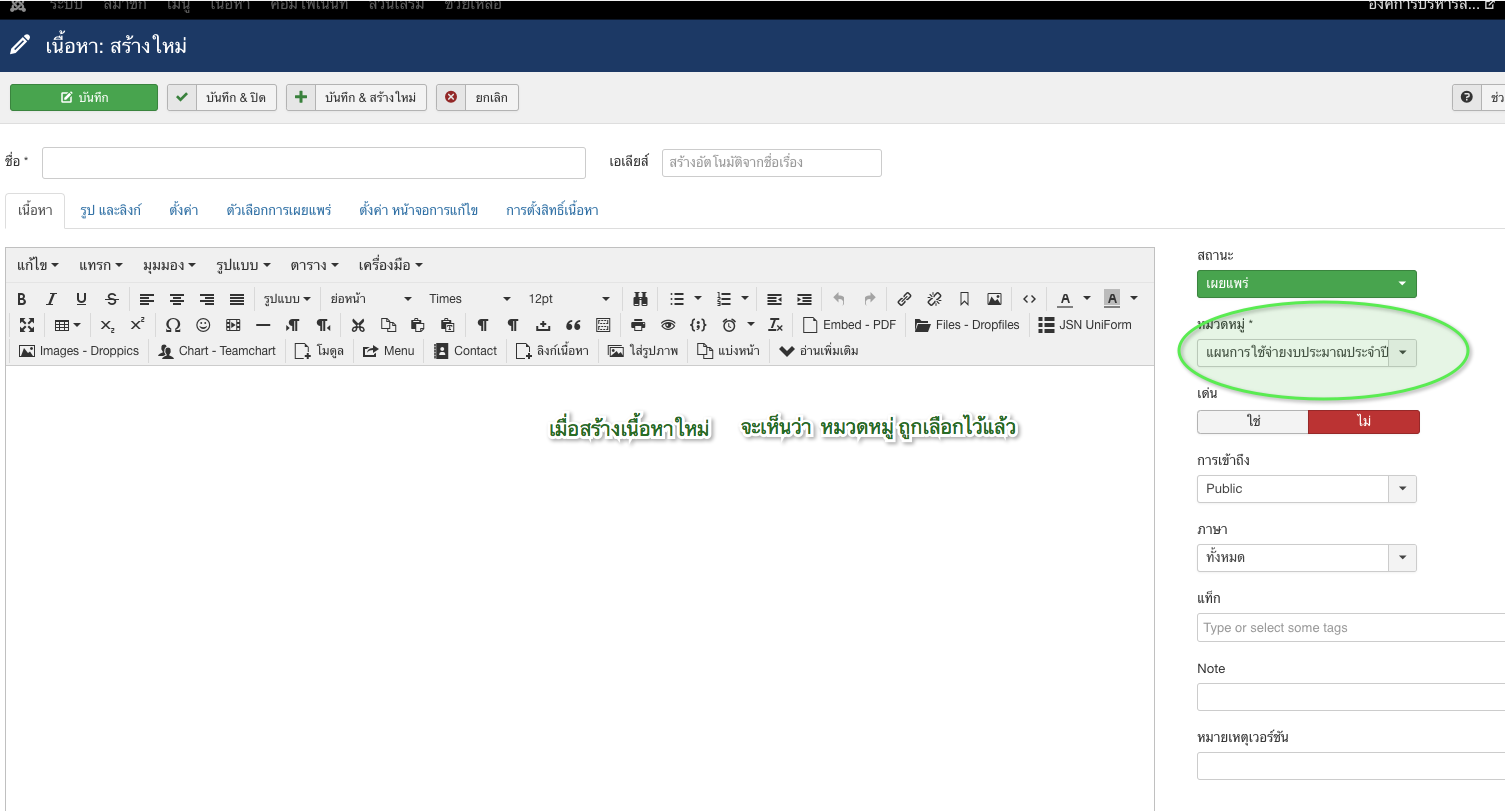Click the find and replace binoculars icon
The image size is (1505, 811).
pyautogui.click(x=641, y=299)
